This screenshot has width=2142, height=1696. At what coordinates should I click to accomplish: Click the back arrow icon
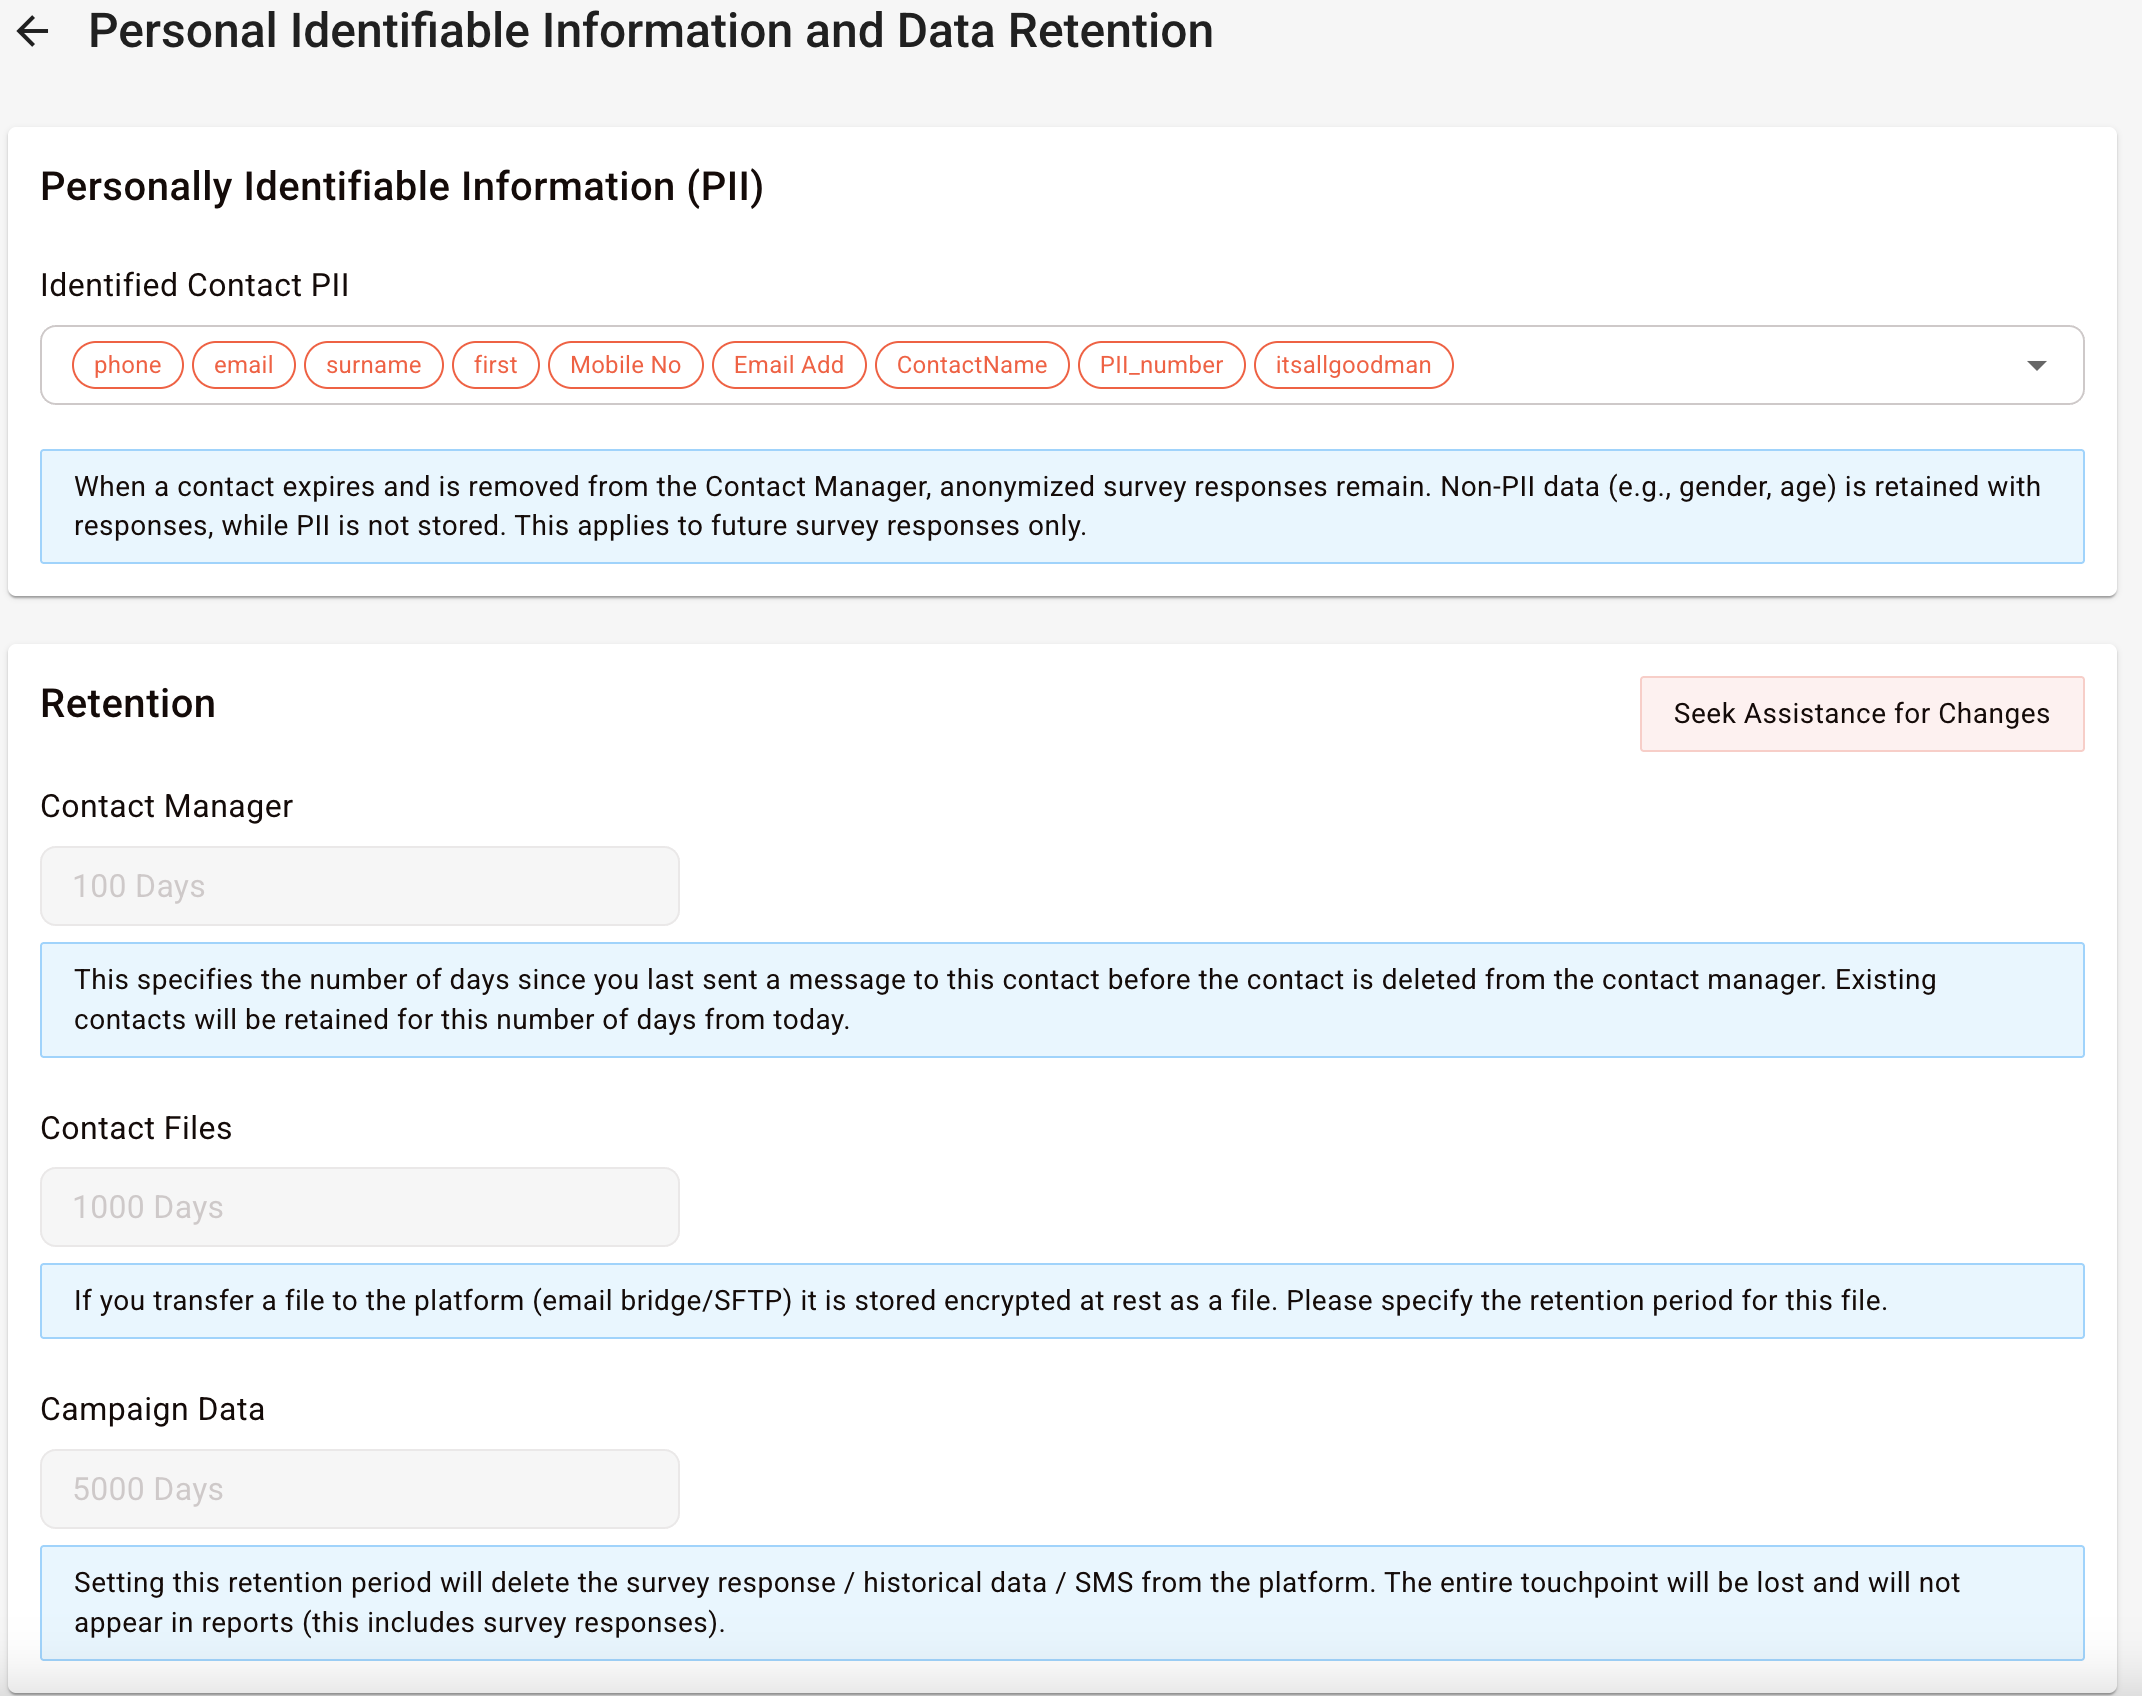tap(33, 32)
